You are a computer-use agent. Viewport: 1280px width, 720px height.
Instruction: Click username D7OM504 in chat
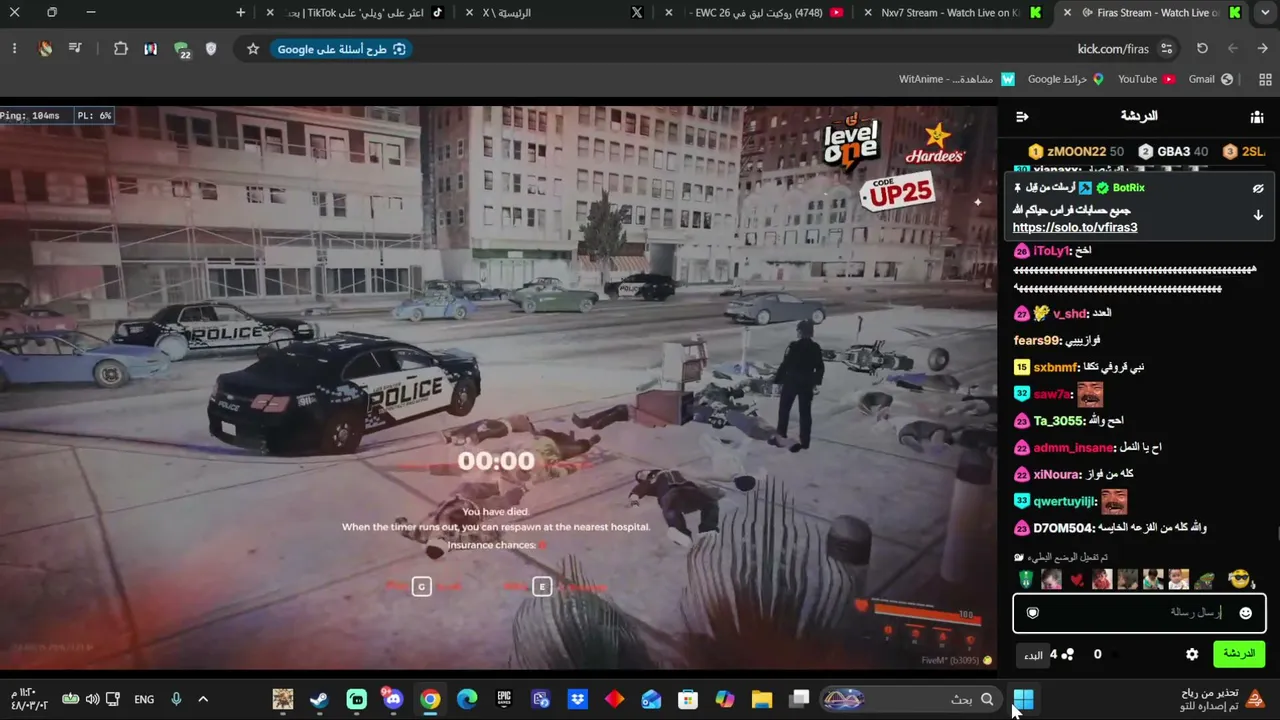click(x=1064, y=528)
